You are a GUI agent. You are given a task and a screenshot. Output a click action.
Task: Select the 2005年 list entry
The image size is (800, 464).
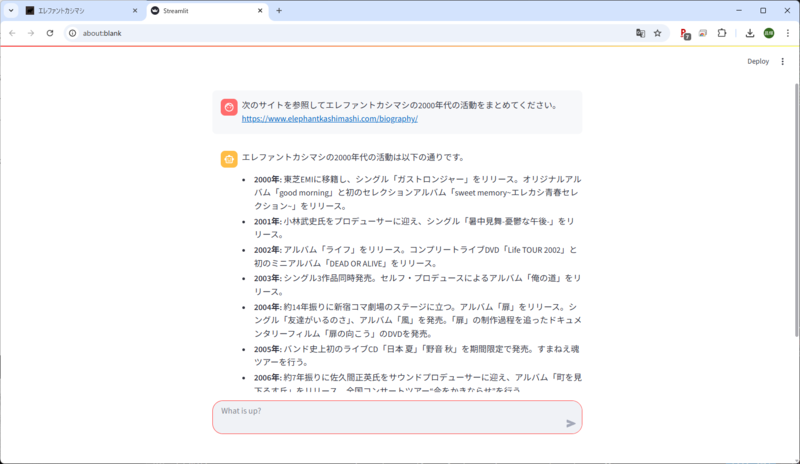pos(417,355)
